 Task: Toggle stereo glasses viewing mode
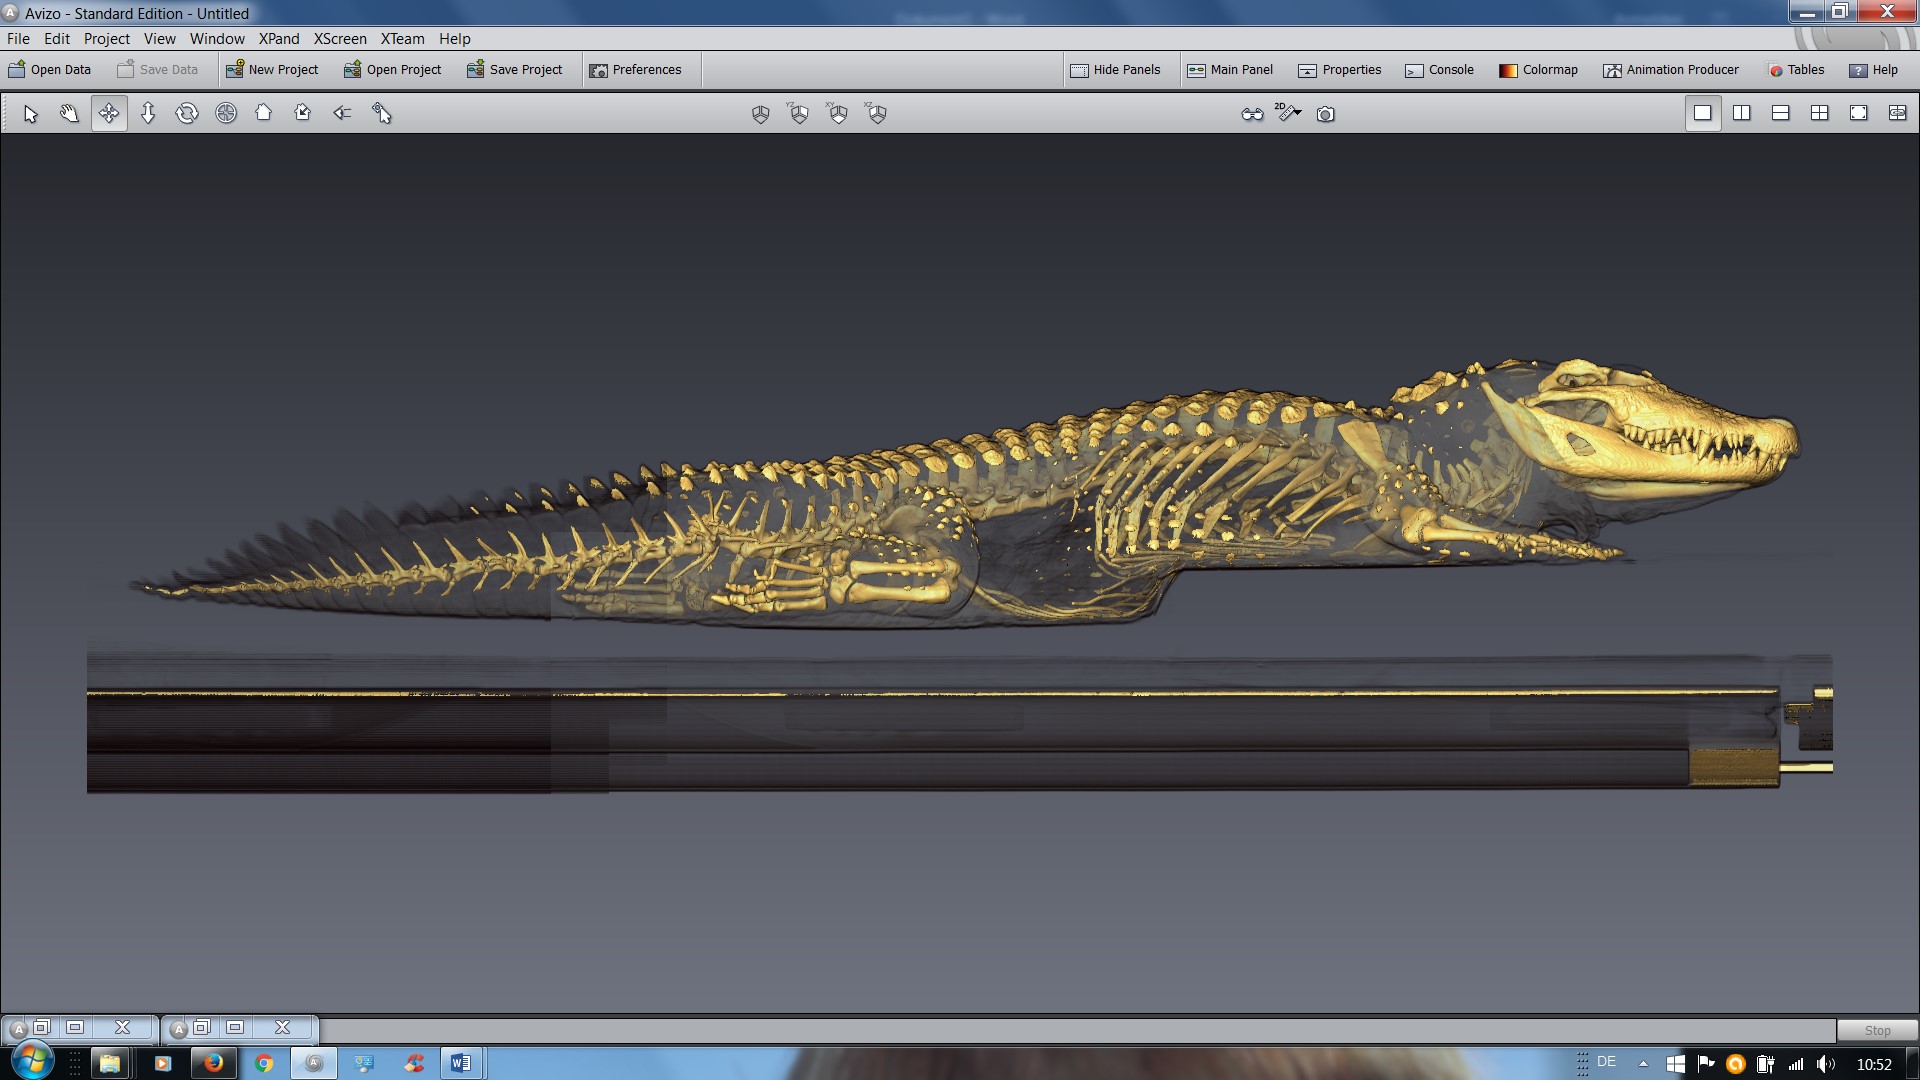tap(1251, 114)
